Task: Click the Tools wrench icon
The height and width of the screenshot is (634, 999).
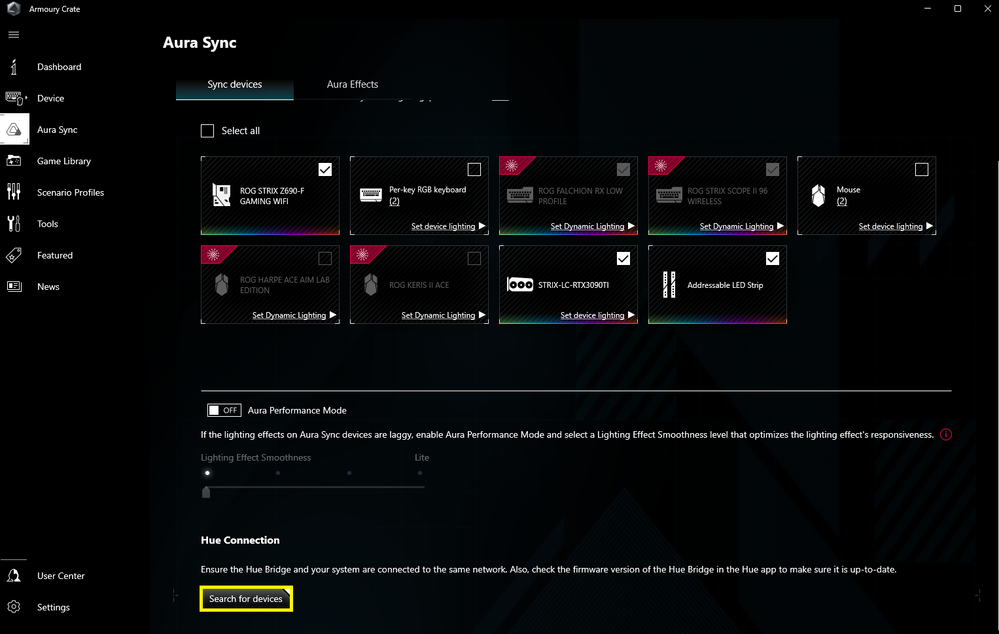Action: click(x=13, y=224)
